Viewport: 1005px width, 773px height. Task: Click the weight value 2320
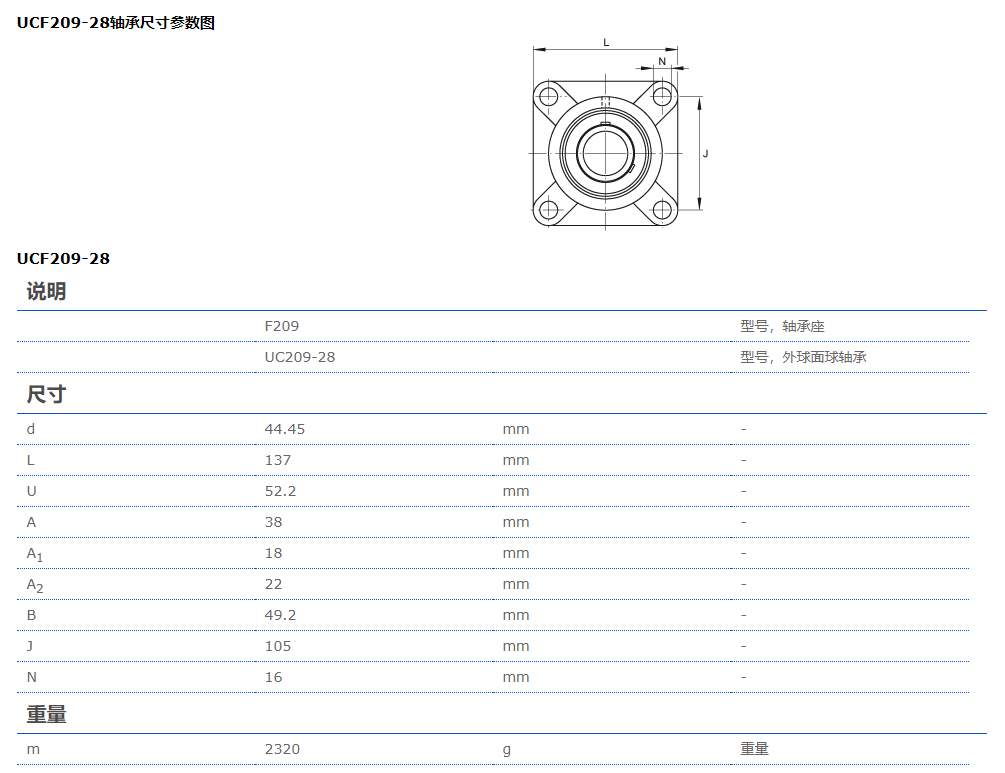point(280,748)
